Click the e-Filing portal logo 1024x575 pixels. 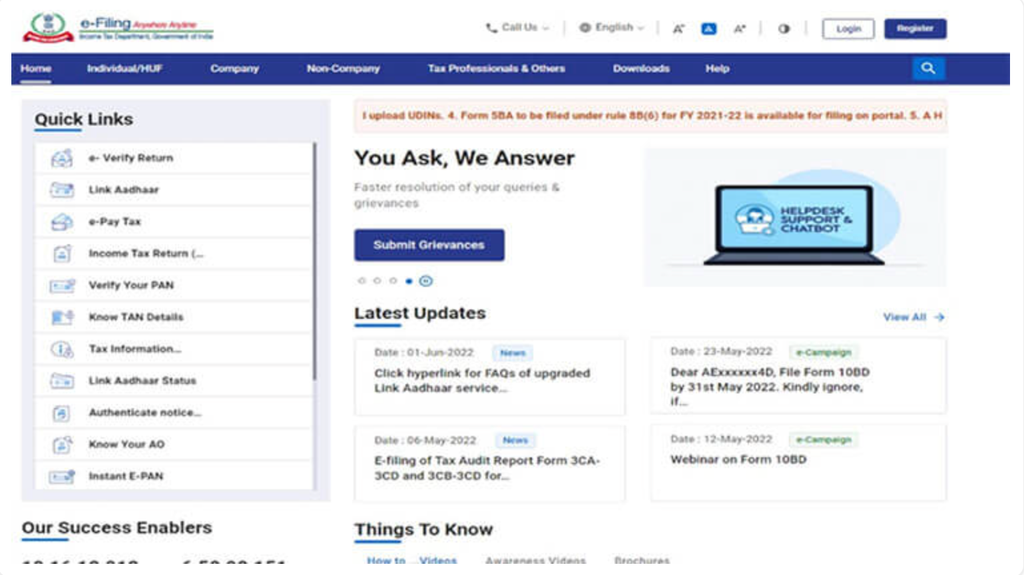click(118, 28)
